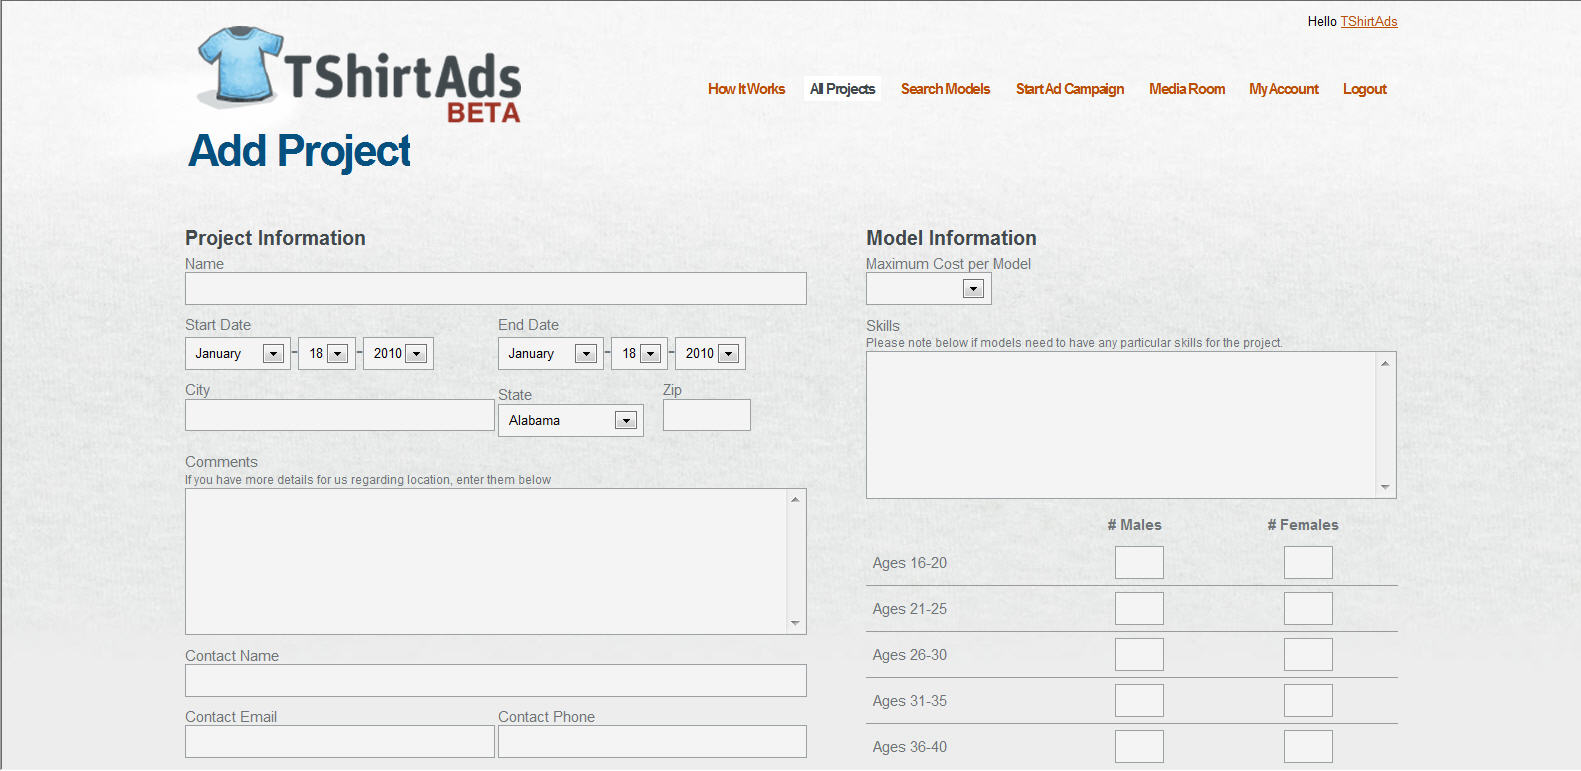The height and width of the screenshot is (771, 1581).
Task: Click Males field for Ages 16-20
Action: pos(1139,563)
